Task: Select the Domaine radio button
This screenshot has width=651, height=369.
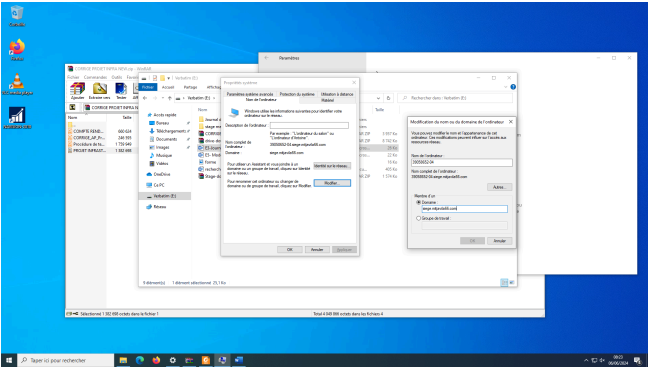Action: pos(418,202)
